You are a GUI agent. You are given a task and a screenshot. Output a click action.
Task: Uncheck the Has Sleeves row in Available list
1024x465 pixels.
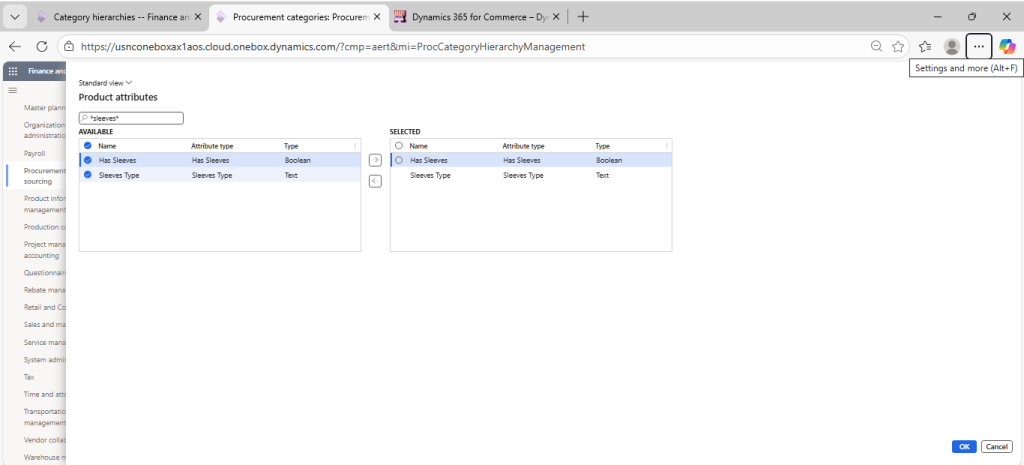88,160
